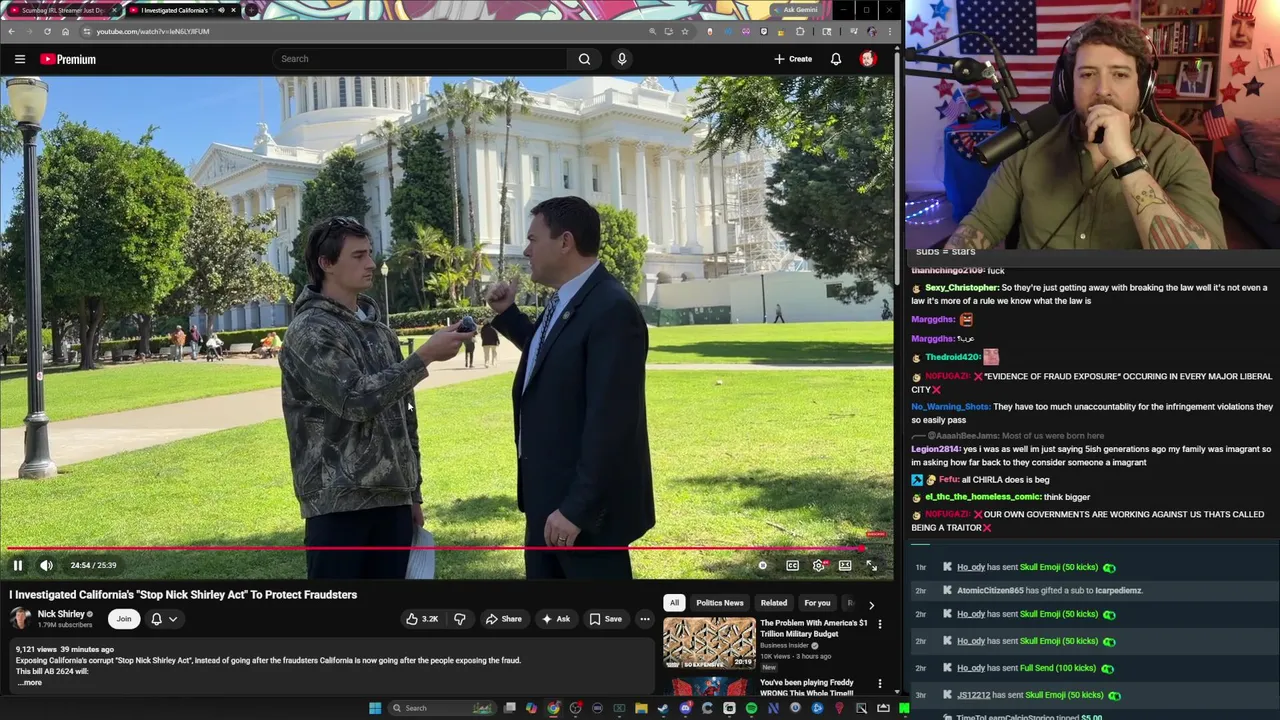Open a new browser tab
Screen dimensions: 1280x720
point(250,10)
